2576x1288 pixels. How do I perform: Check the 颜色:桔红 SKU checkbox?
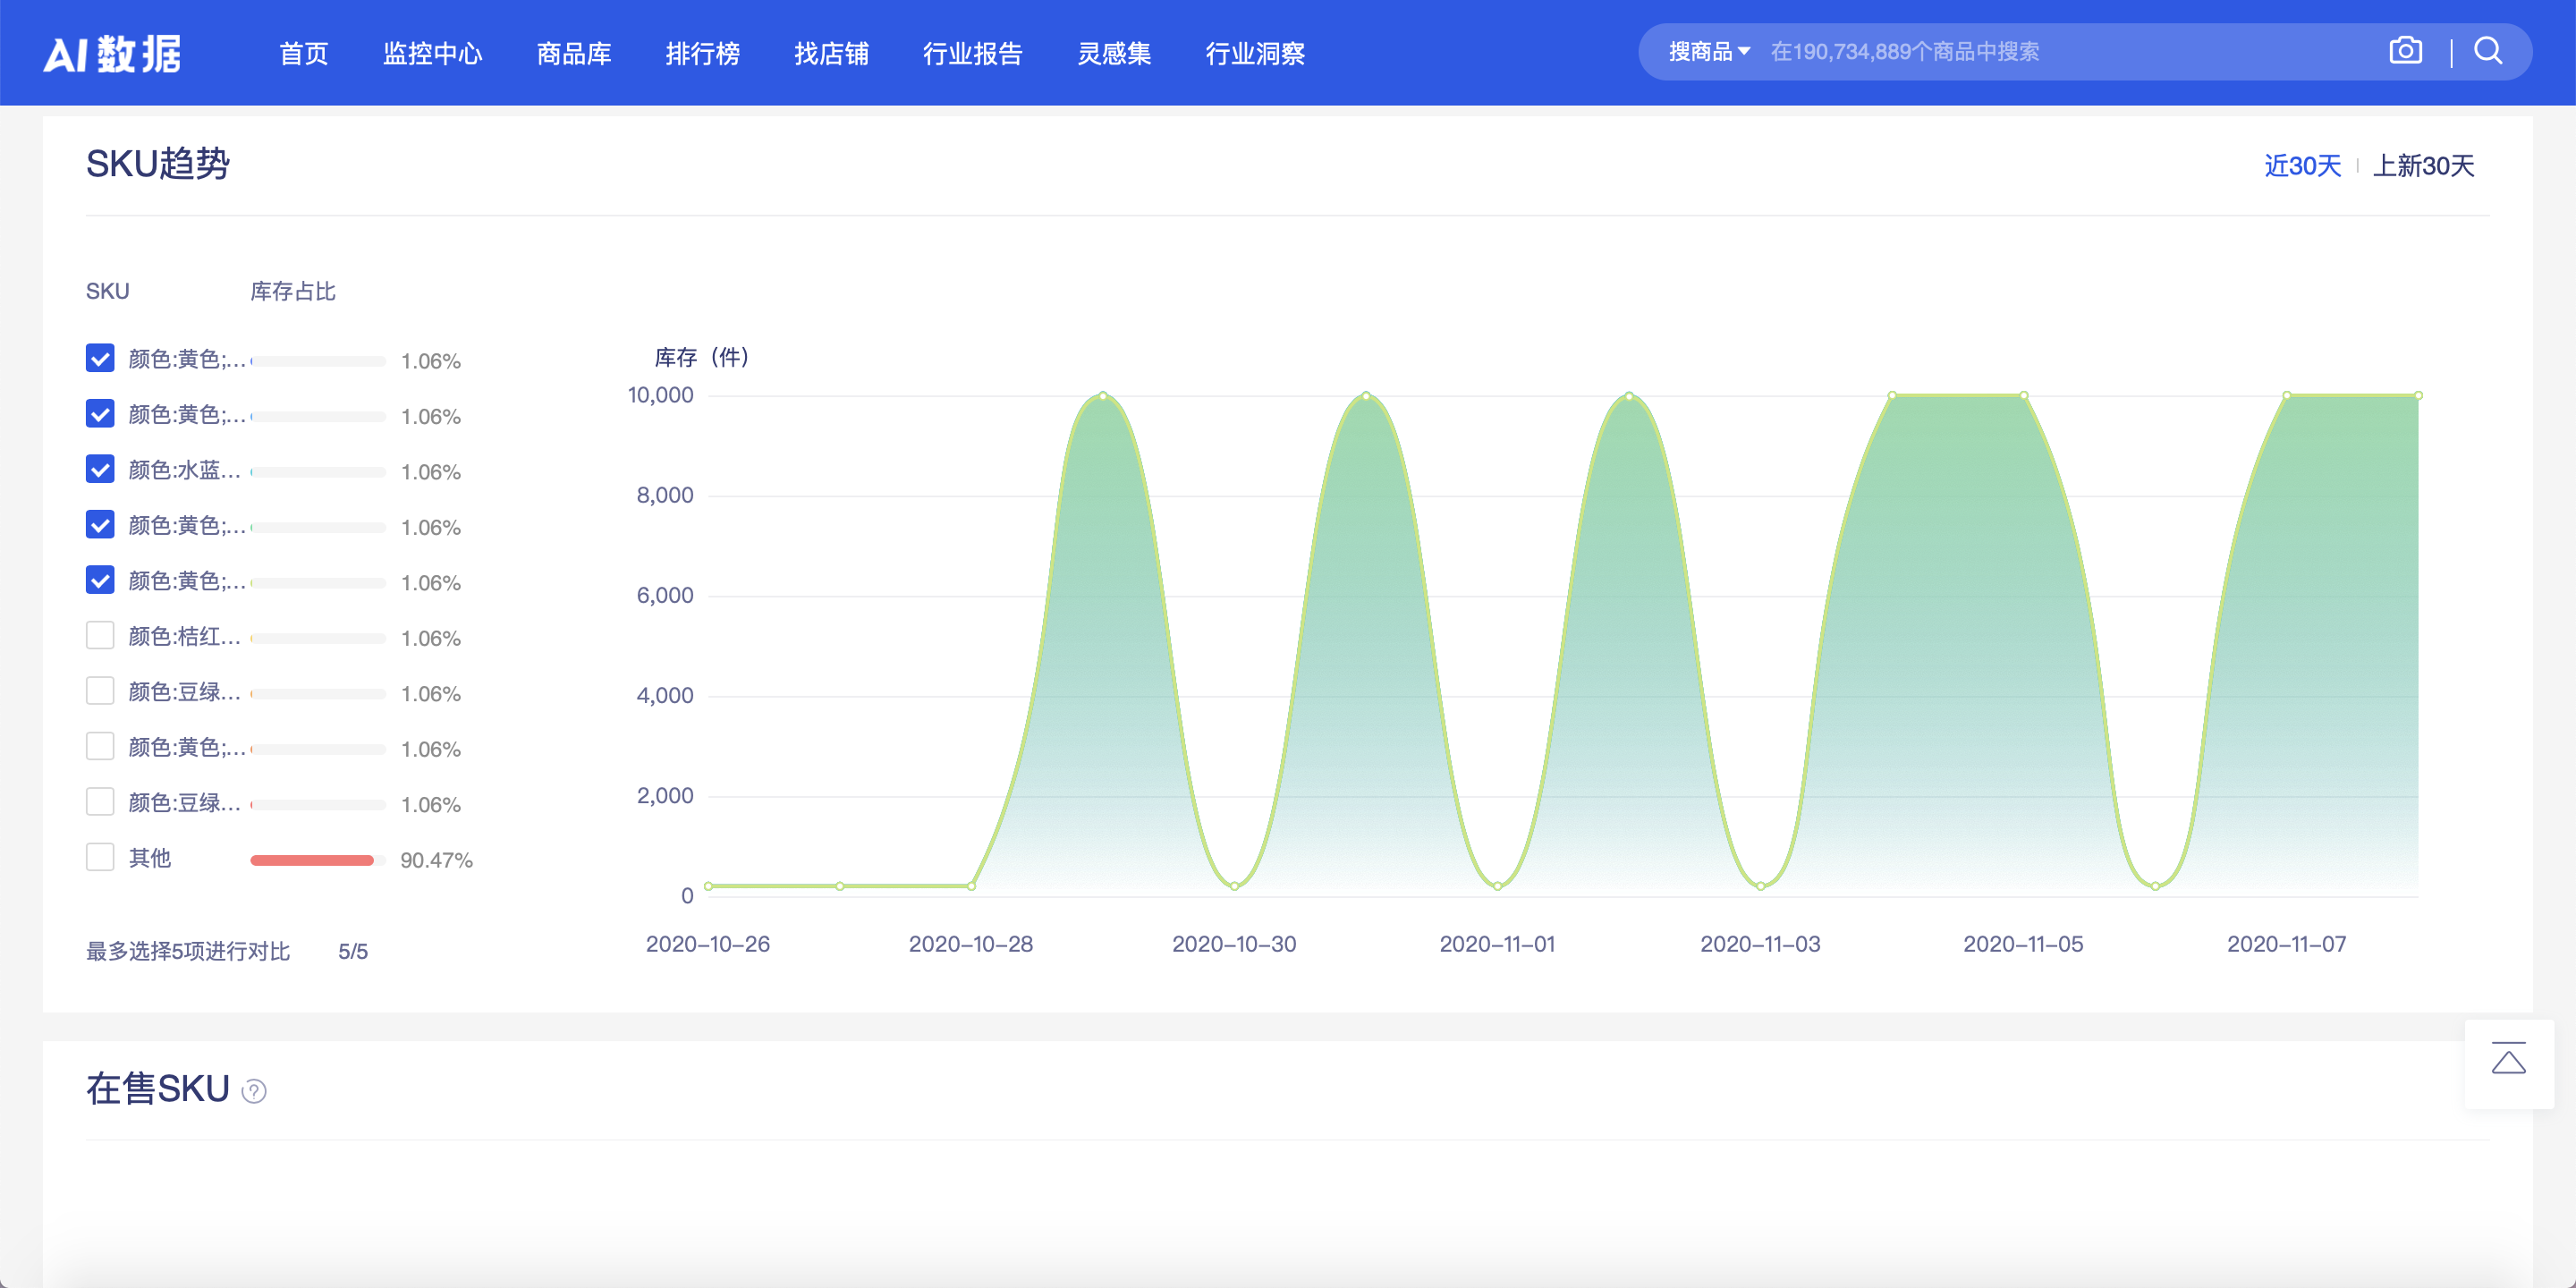pos(100,635)
